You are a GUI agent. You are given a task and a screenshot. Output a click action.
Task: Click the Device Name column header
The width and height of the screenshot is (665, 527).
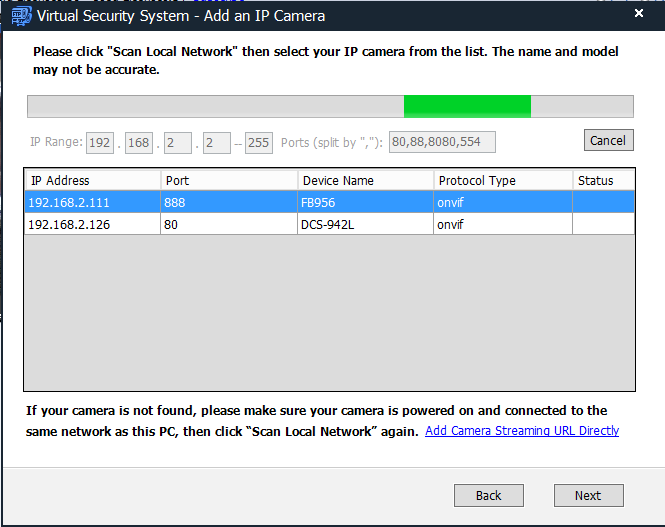click(366, 180)
